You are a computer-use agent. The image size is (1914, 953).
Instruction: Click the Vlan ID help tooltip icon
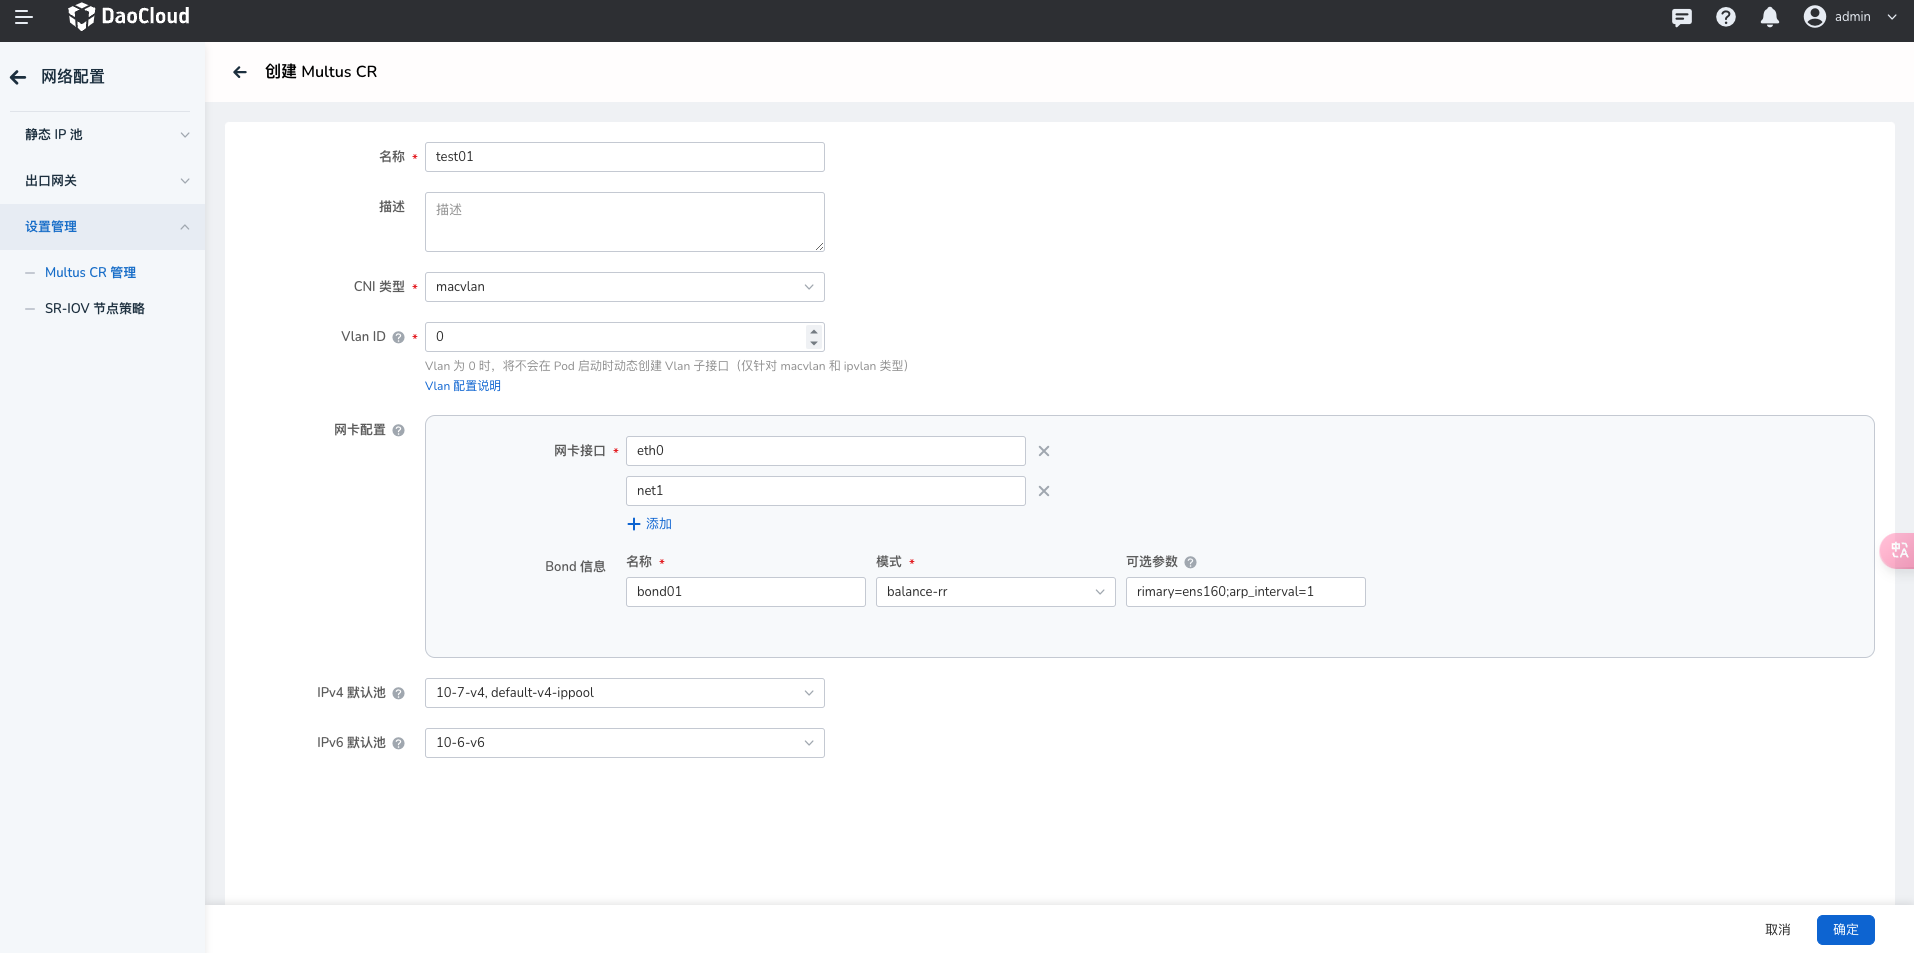[399, 338]
